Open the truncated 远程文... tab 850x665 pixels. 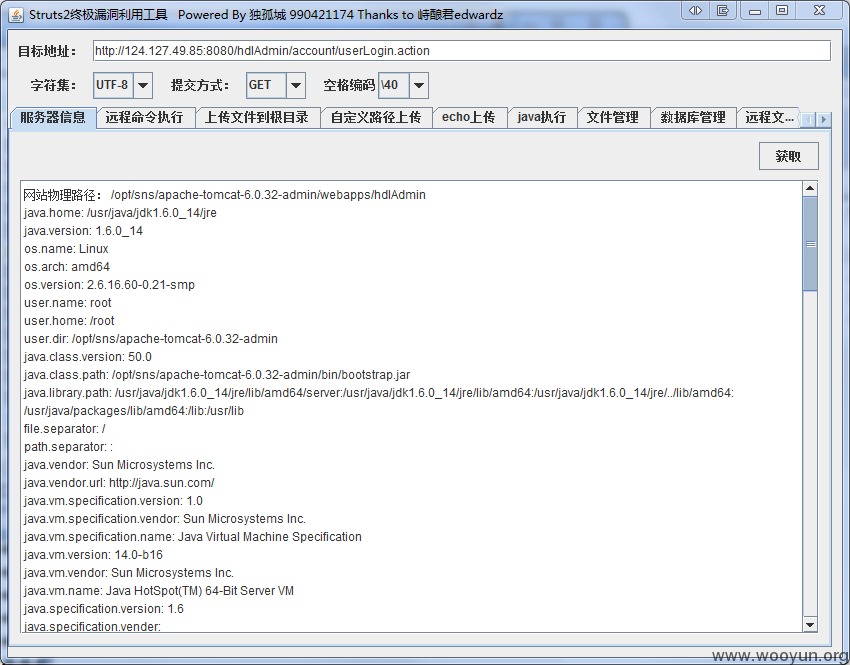point(769,117)
